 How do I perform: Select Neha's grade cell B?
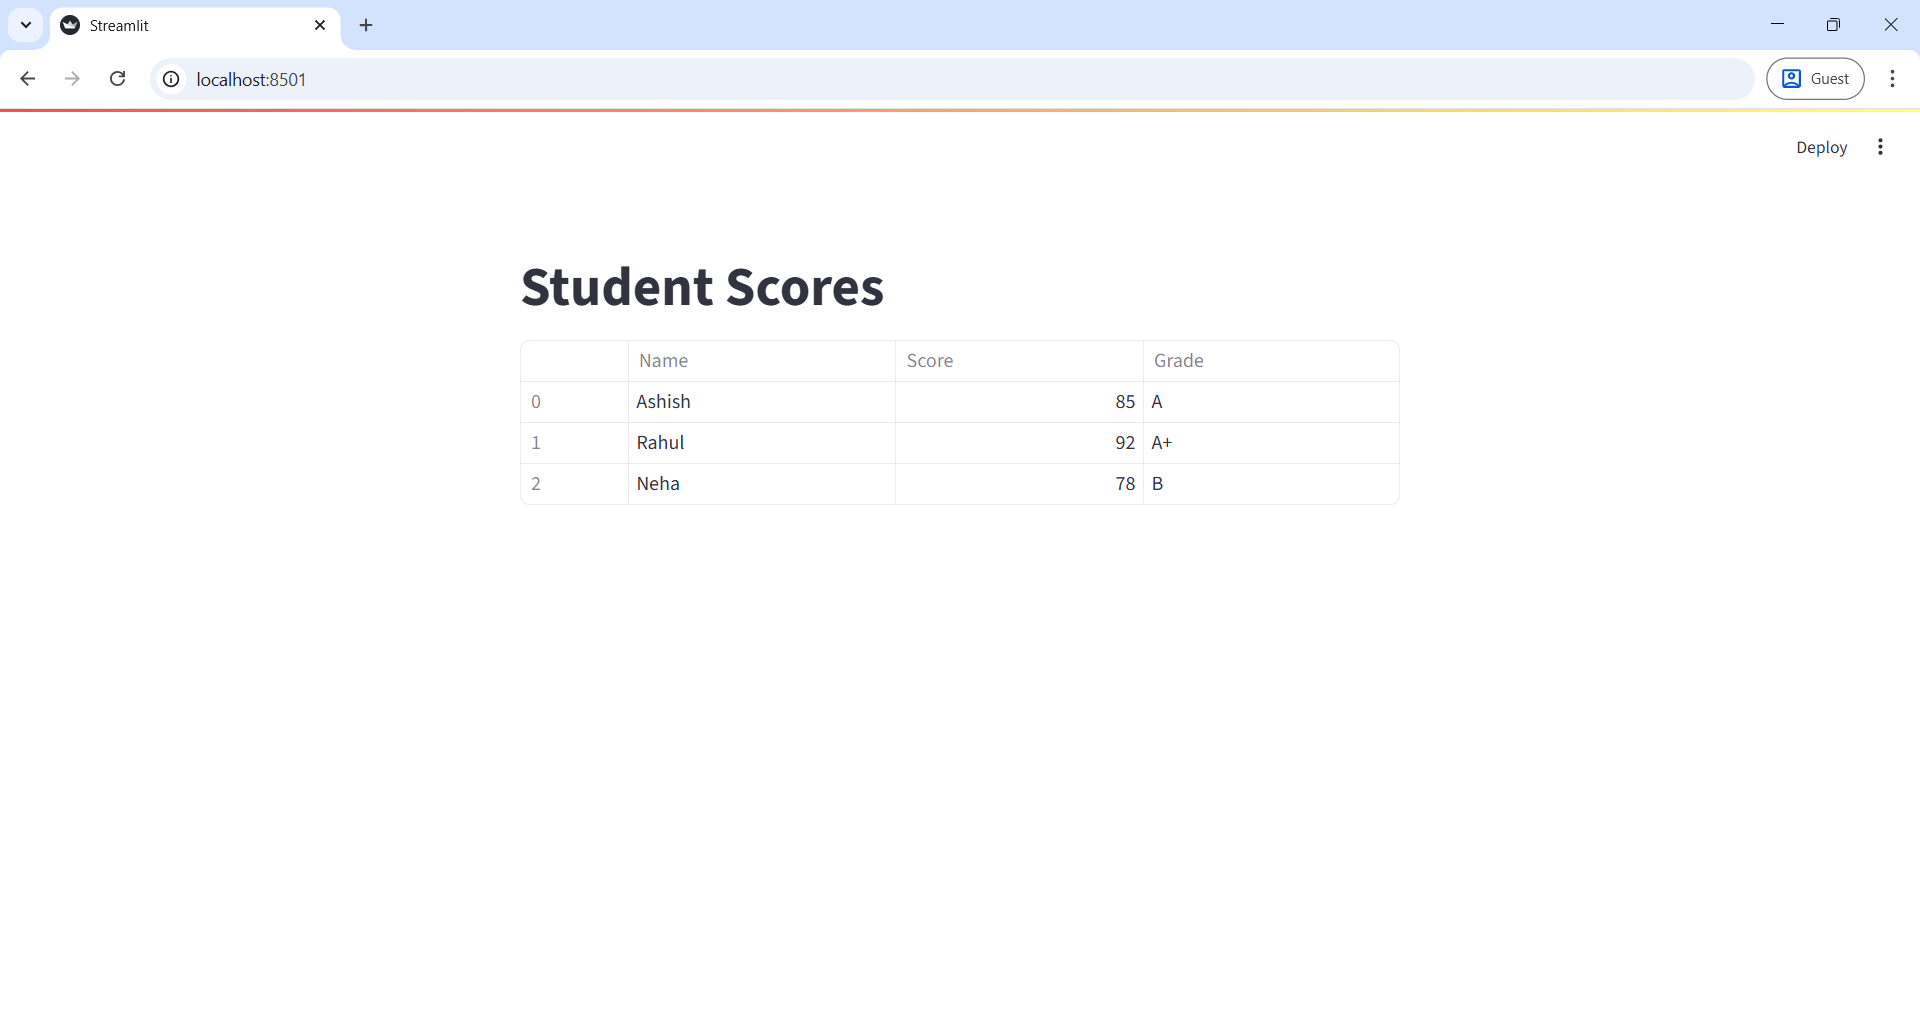1270,484
